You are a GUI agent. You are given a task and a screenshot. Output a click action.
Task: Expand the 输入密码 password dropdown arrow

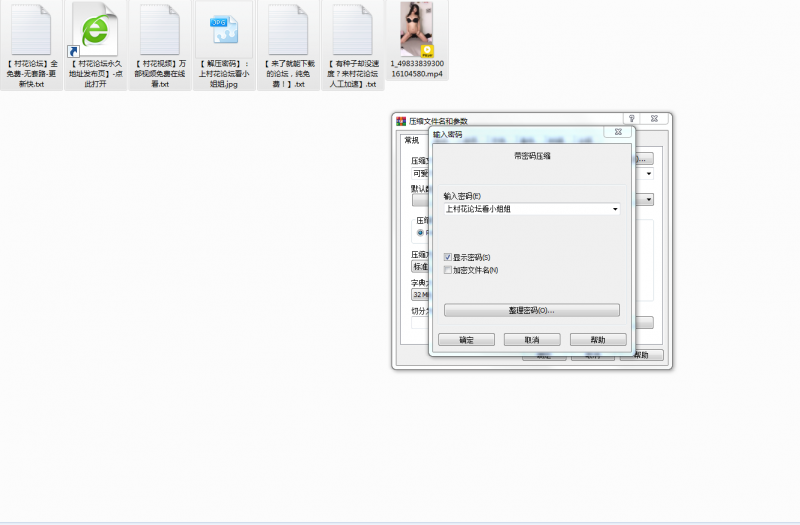click(x=614, y=209)
